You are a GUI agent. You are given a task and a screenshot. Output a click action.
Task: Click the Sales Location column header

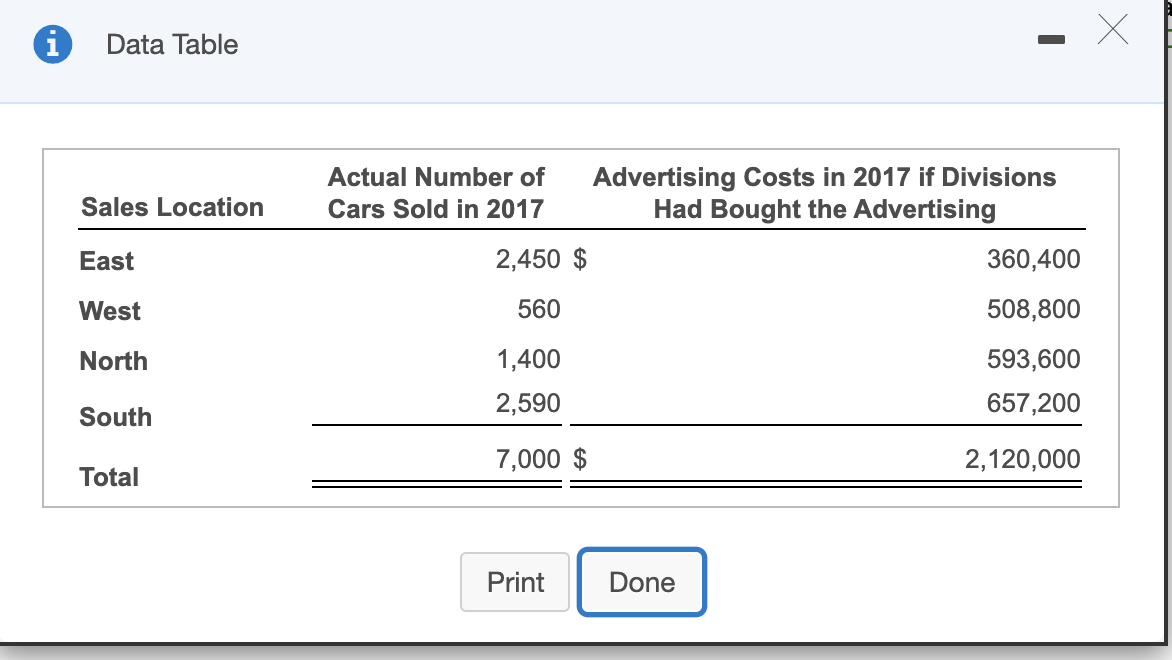(x=171, y=207)
